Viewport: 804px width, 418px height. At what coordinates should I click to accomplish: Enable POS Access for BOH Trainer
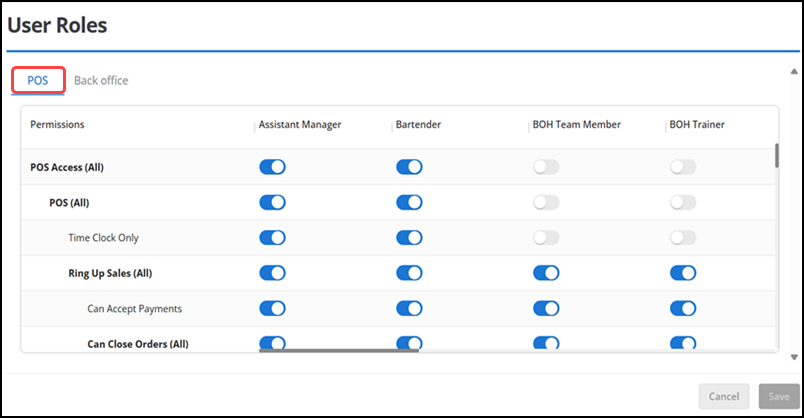[683, 167]
